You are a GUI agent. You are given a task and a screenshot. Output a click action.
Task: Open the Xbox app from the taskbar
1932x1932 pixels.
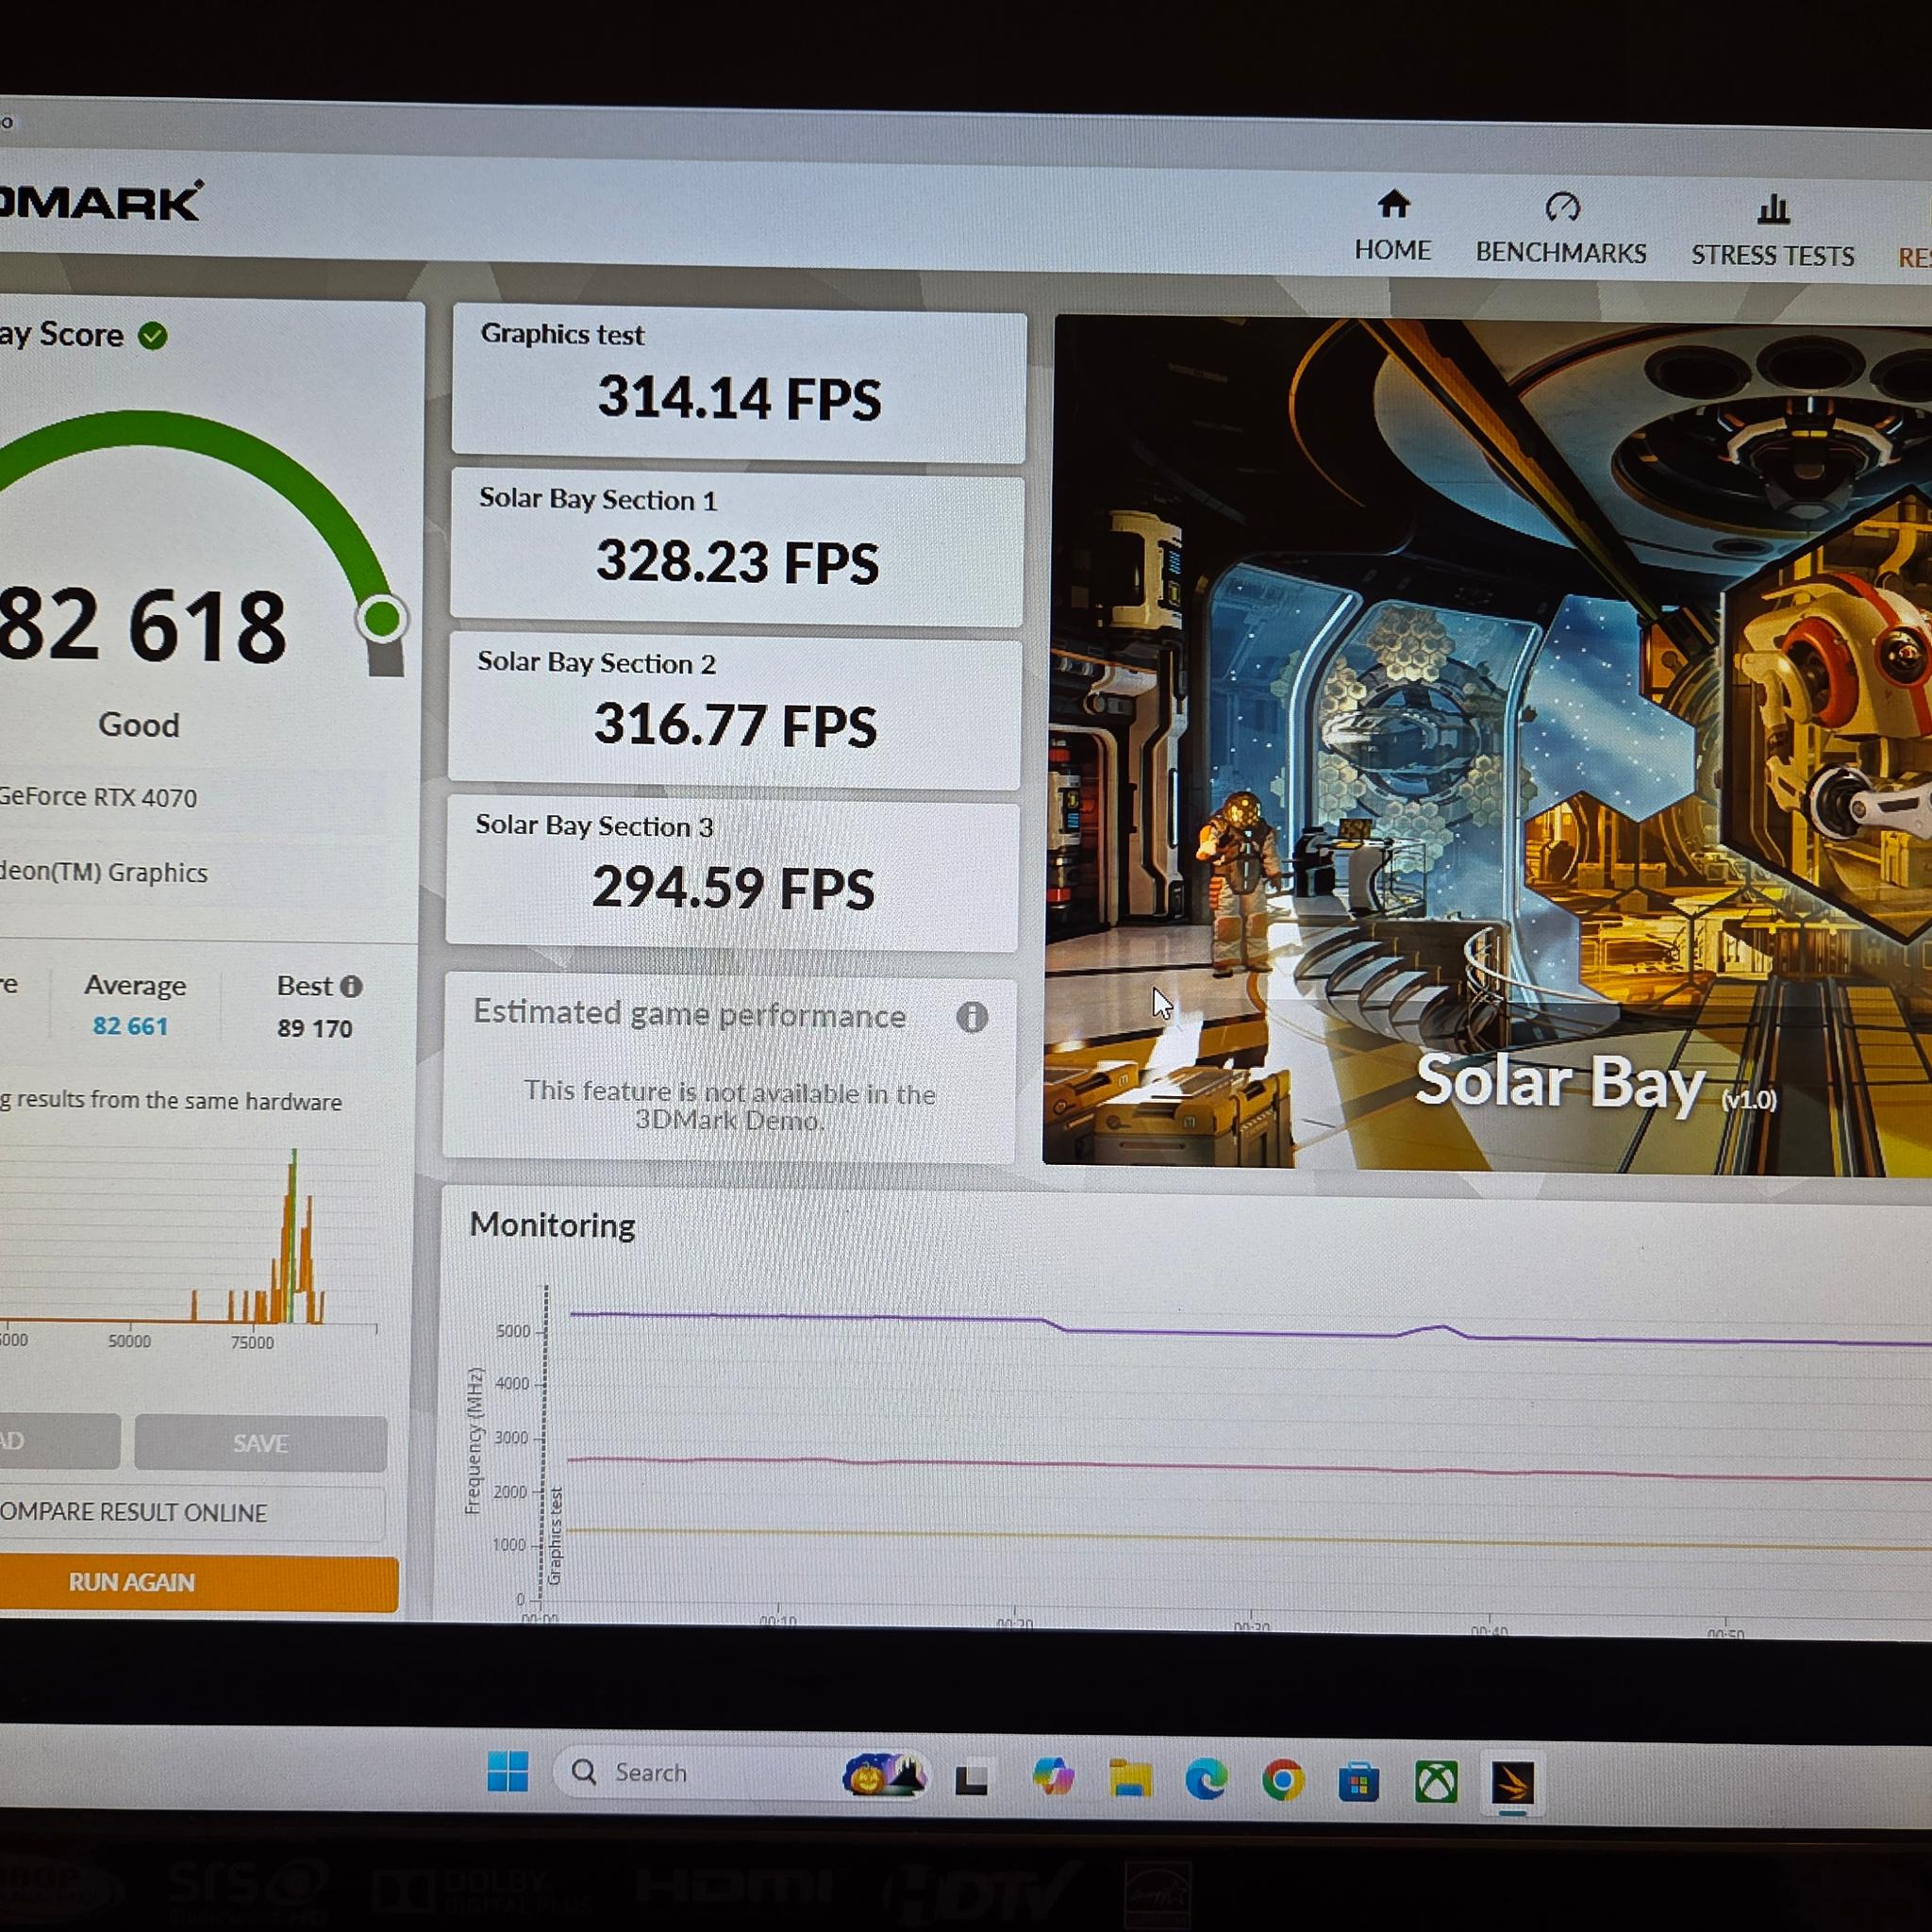pyautogui.click(x=1436, y=1782)
